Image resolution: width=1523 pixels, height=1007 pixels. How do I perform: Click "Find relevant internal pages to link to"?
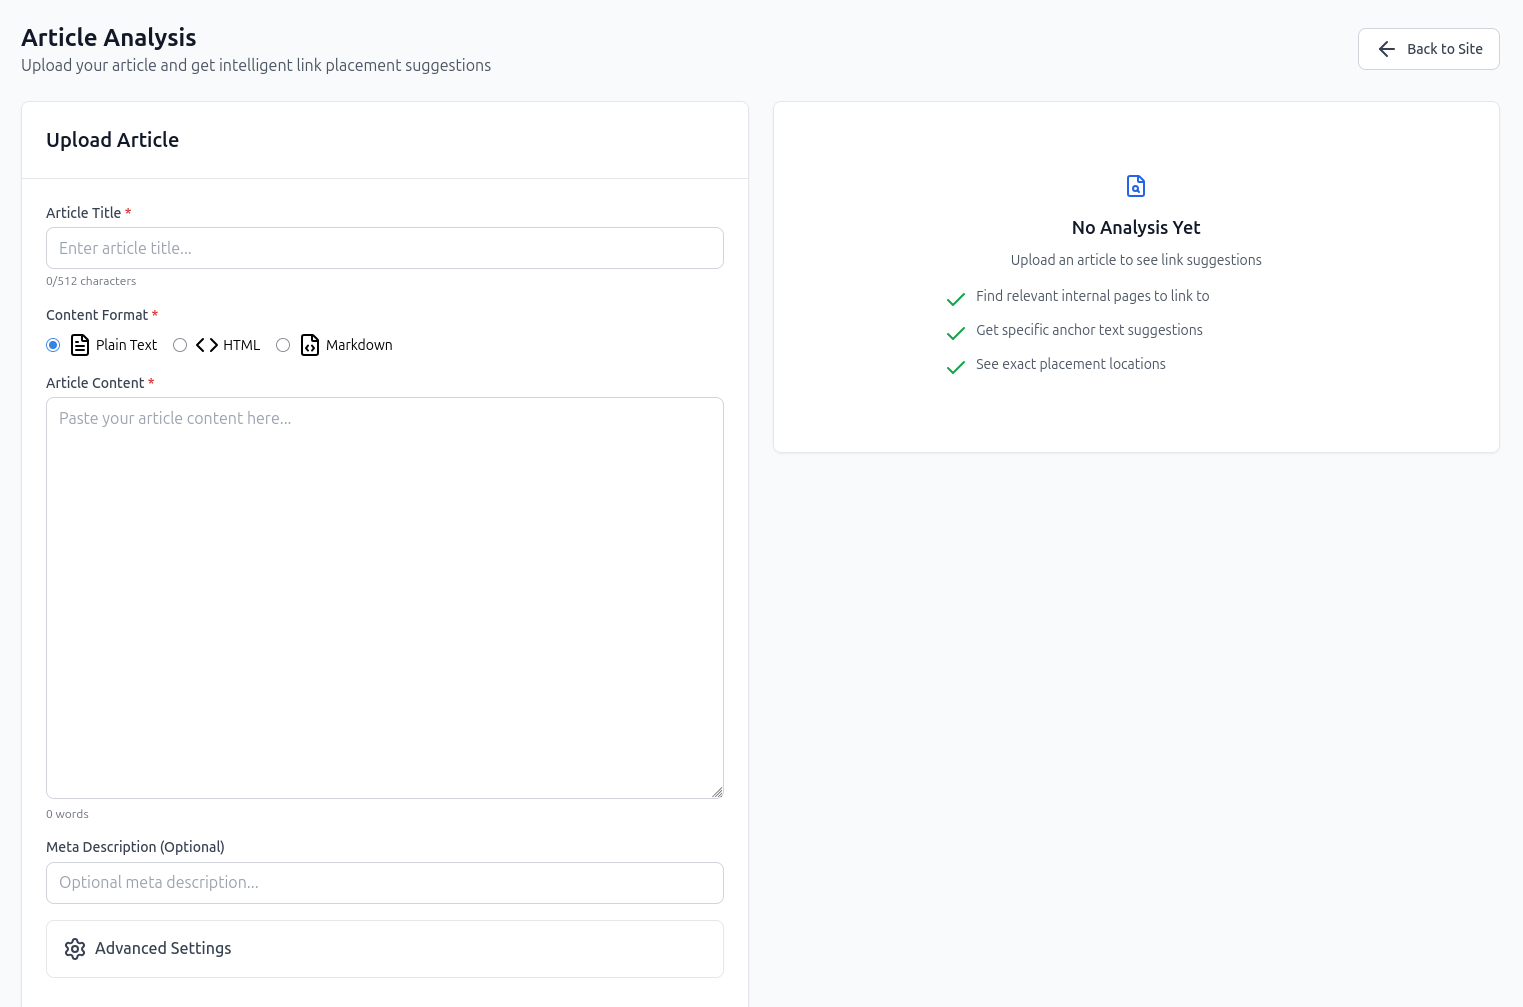click(1093, 296)
